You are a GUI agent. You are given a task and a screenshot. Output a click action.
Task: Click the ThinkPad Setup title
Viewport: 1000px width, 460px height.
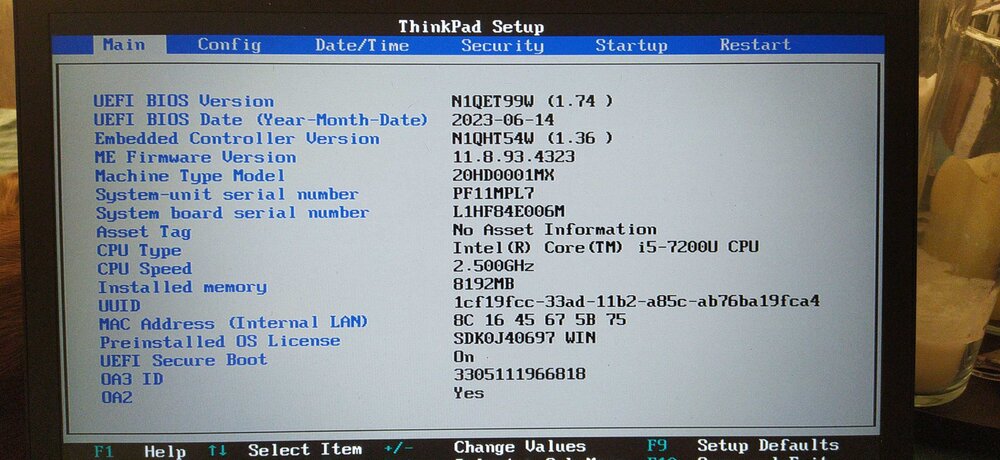[471, 27]
